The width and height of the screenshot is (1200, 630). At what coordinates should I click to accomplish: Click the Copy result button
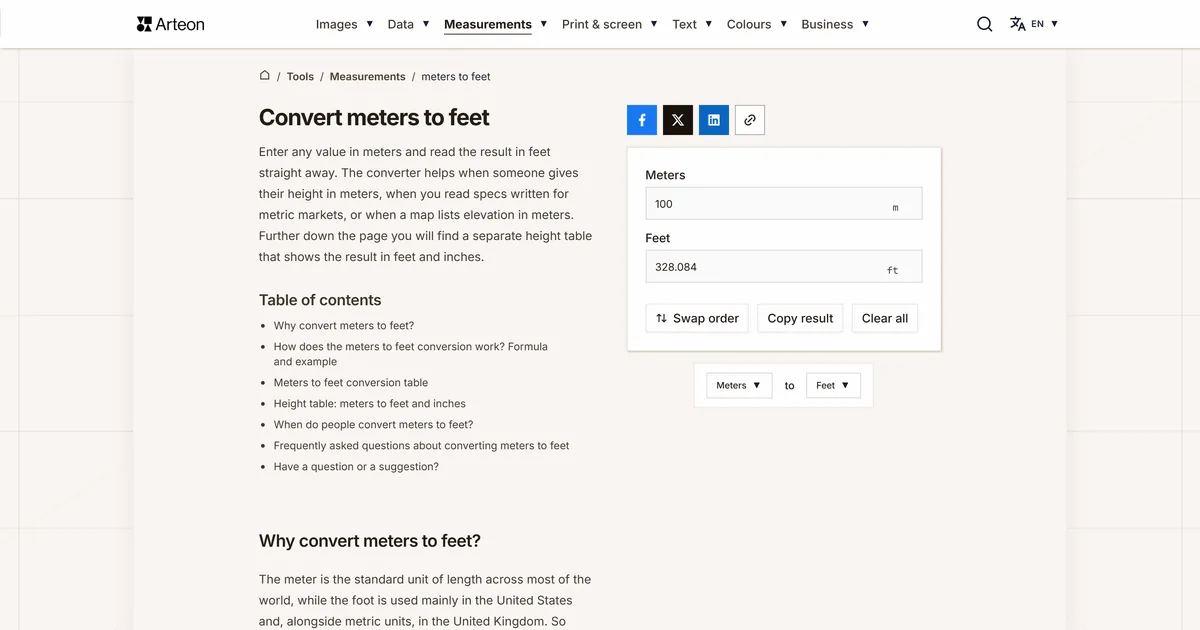pos(800,318)
